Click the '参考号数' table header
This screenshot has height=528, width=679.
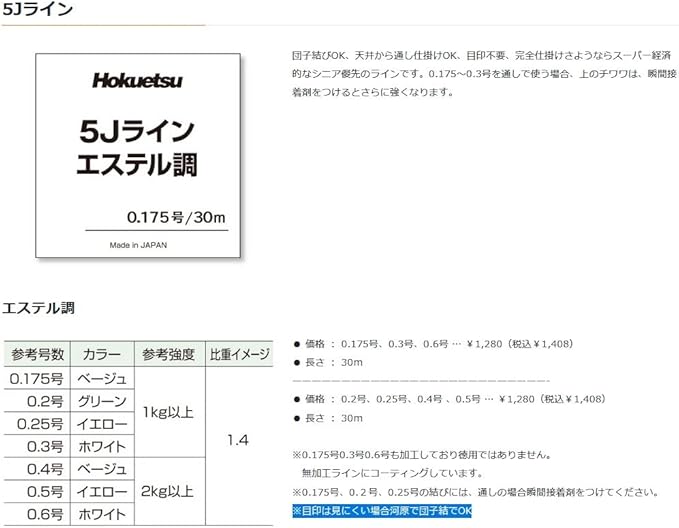pos(37,354)
